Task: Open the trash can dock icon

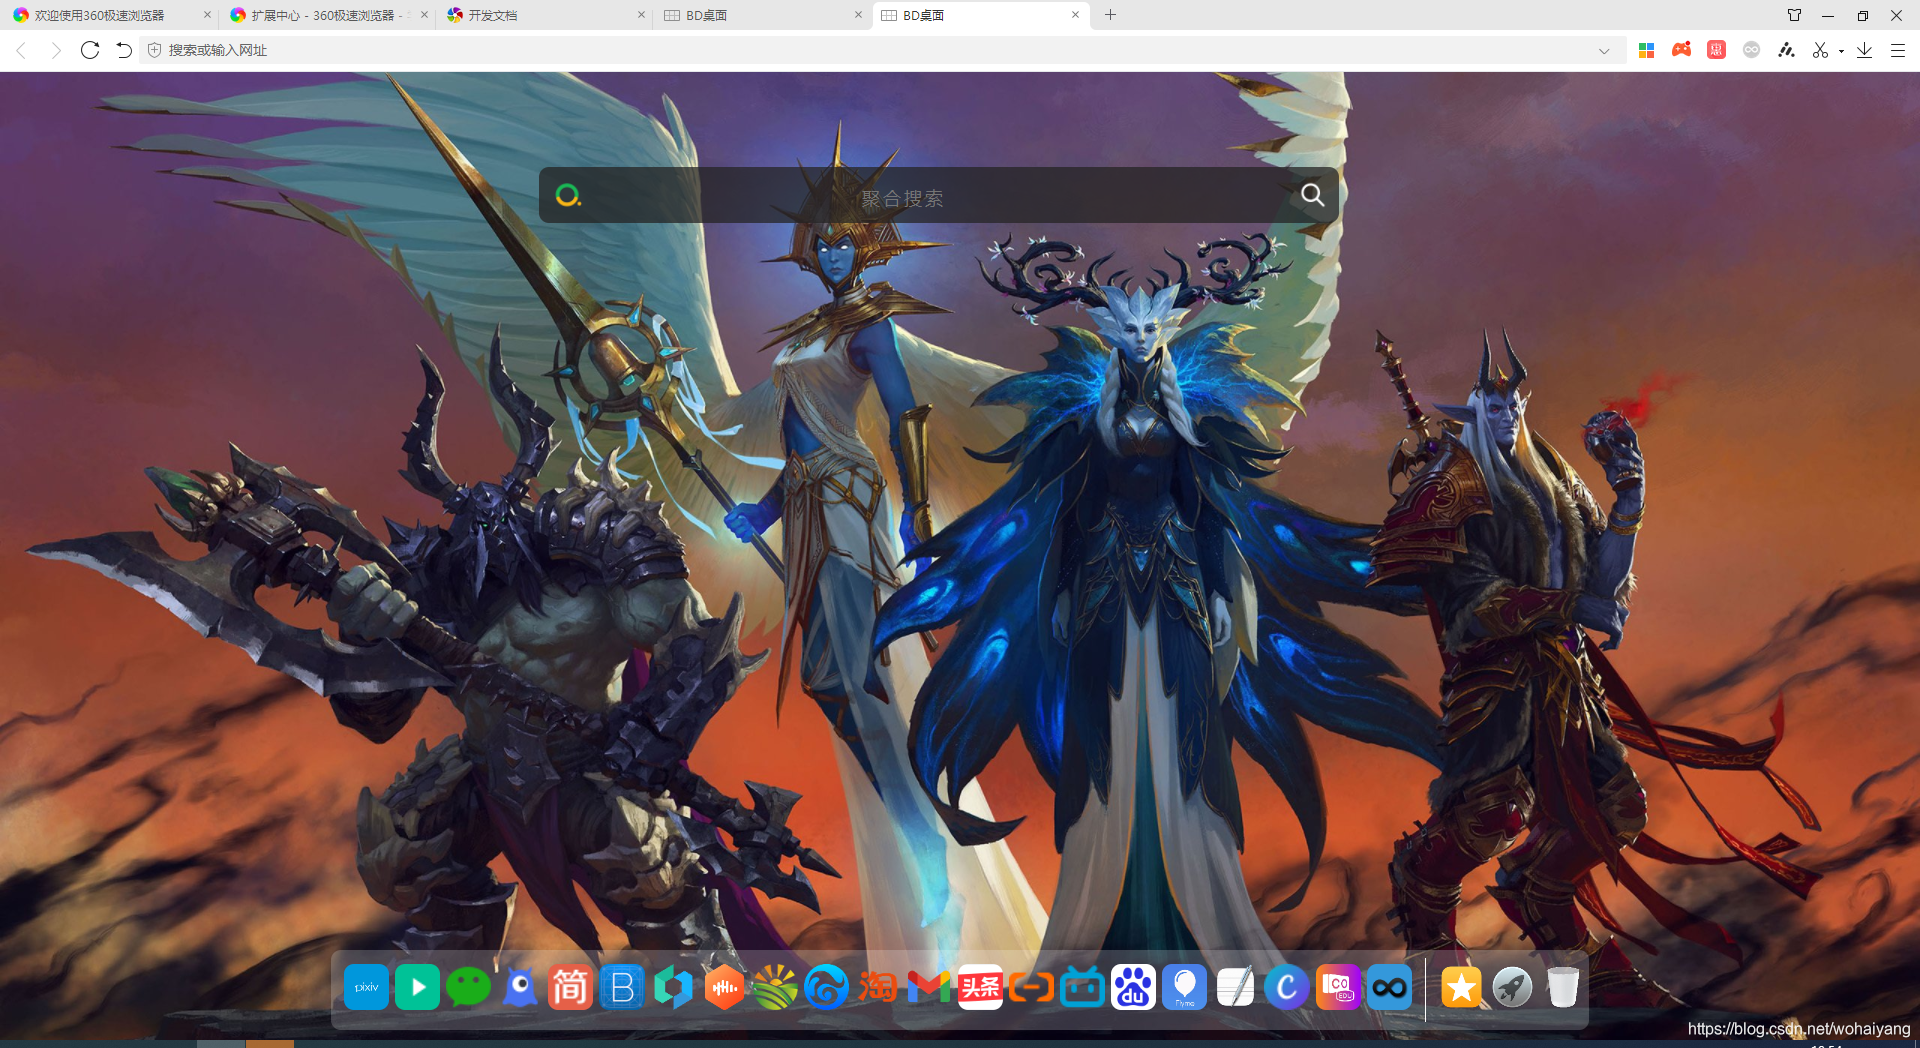Action: (1563, 987)
